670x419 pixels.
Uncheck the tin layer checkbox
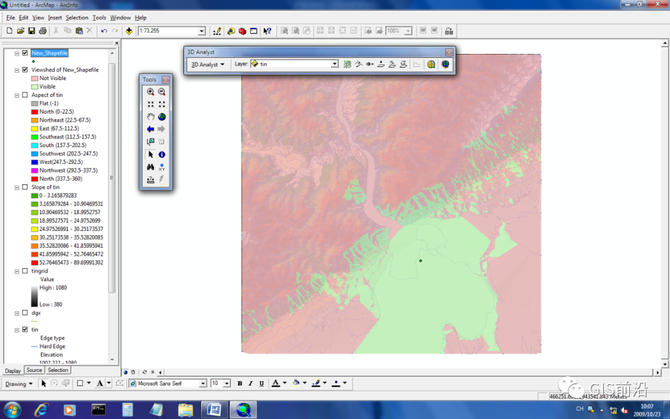[25, 329]
